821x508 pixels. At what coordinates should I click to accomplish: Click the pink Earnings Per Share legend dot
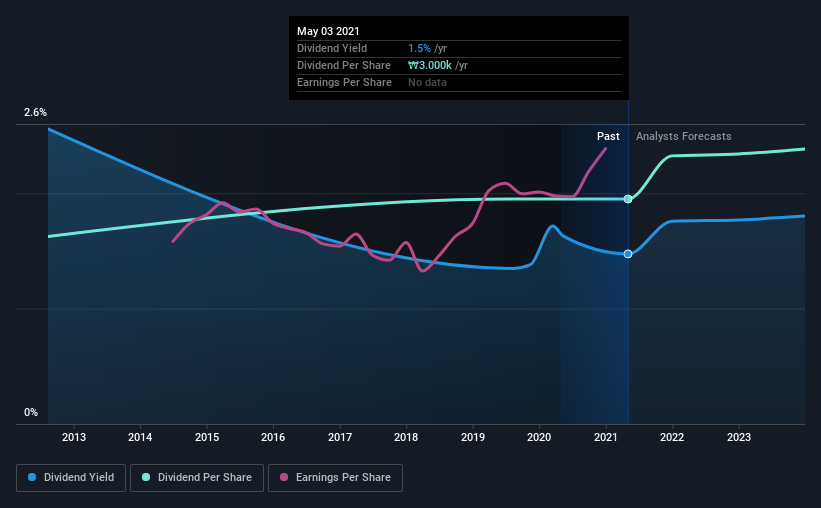click(284, 477)
